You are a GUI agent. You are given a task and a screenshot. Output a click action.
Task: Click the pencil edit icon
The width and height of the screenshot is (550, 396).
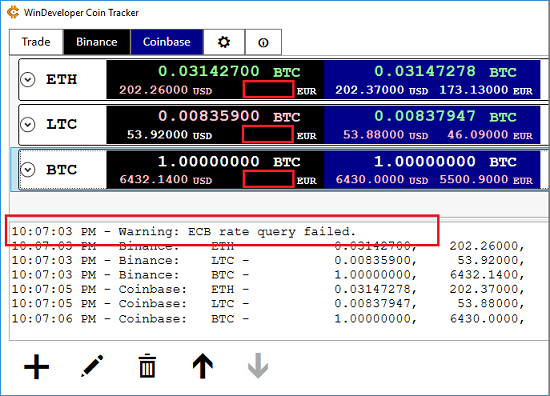92,366
